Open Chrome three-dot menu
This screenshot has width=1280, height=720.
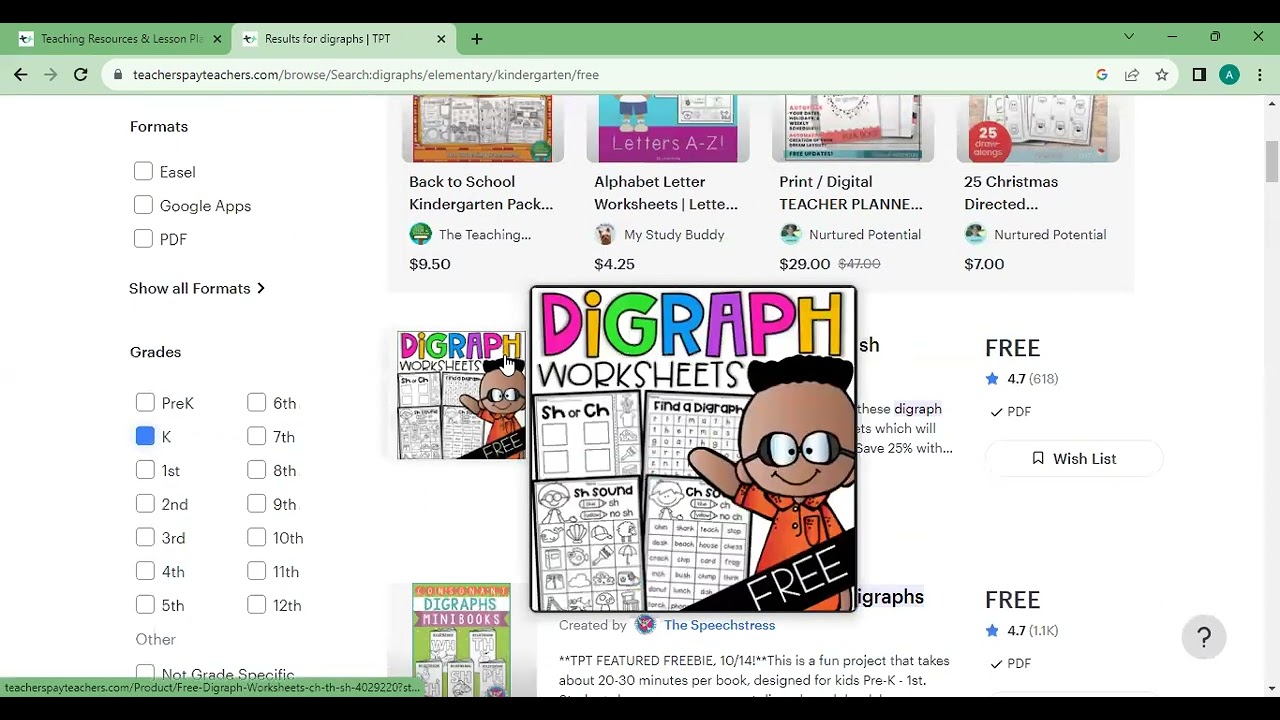point(1260,75)
